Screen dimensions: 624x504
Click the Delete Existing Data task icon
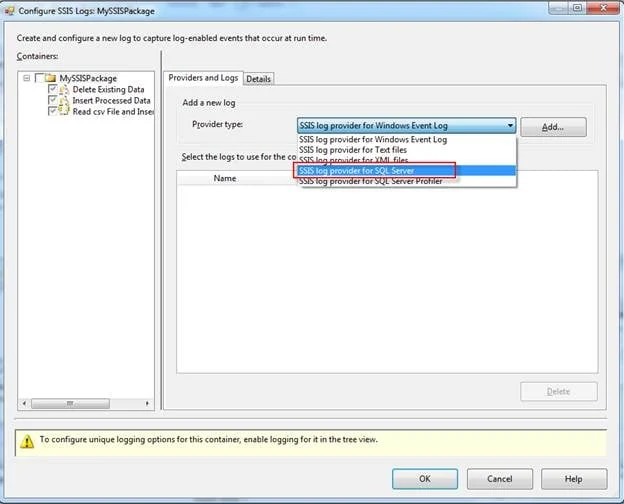[64, 89]
